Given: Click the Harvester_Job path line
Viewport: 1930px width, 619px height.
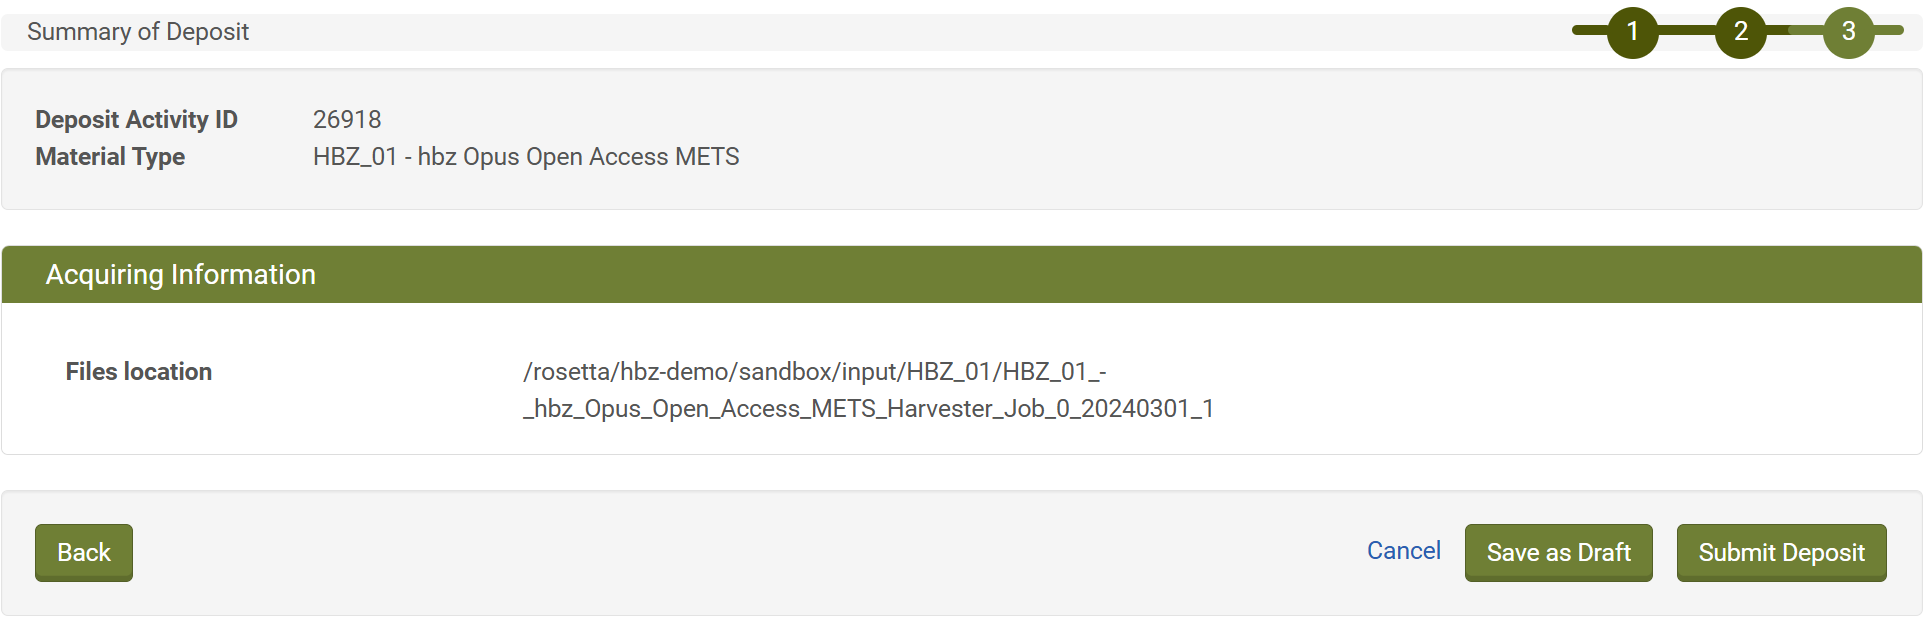Looking at the screenshot, I should 868,409.
